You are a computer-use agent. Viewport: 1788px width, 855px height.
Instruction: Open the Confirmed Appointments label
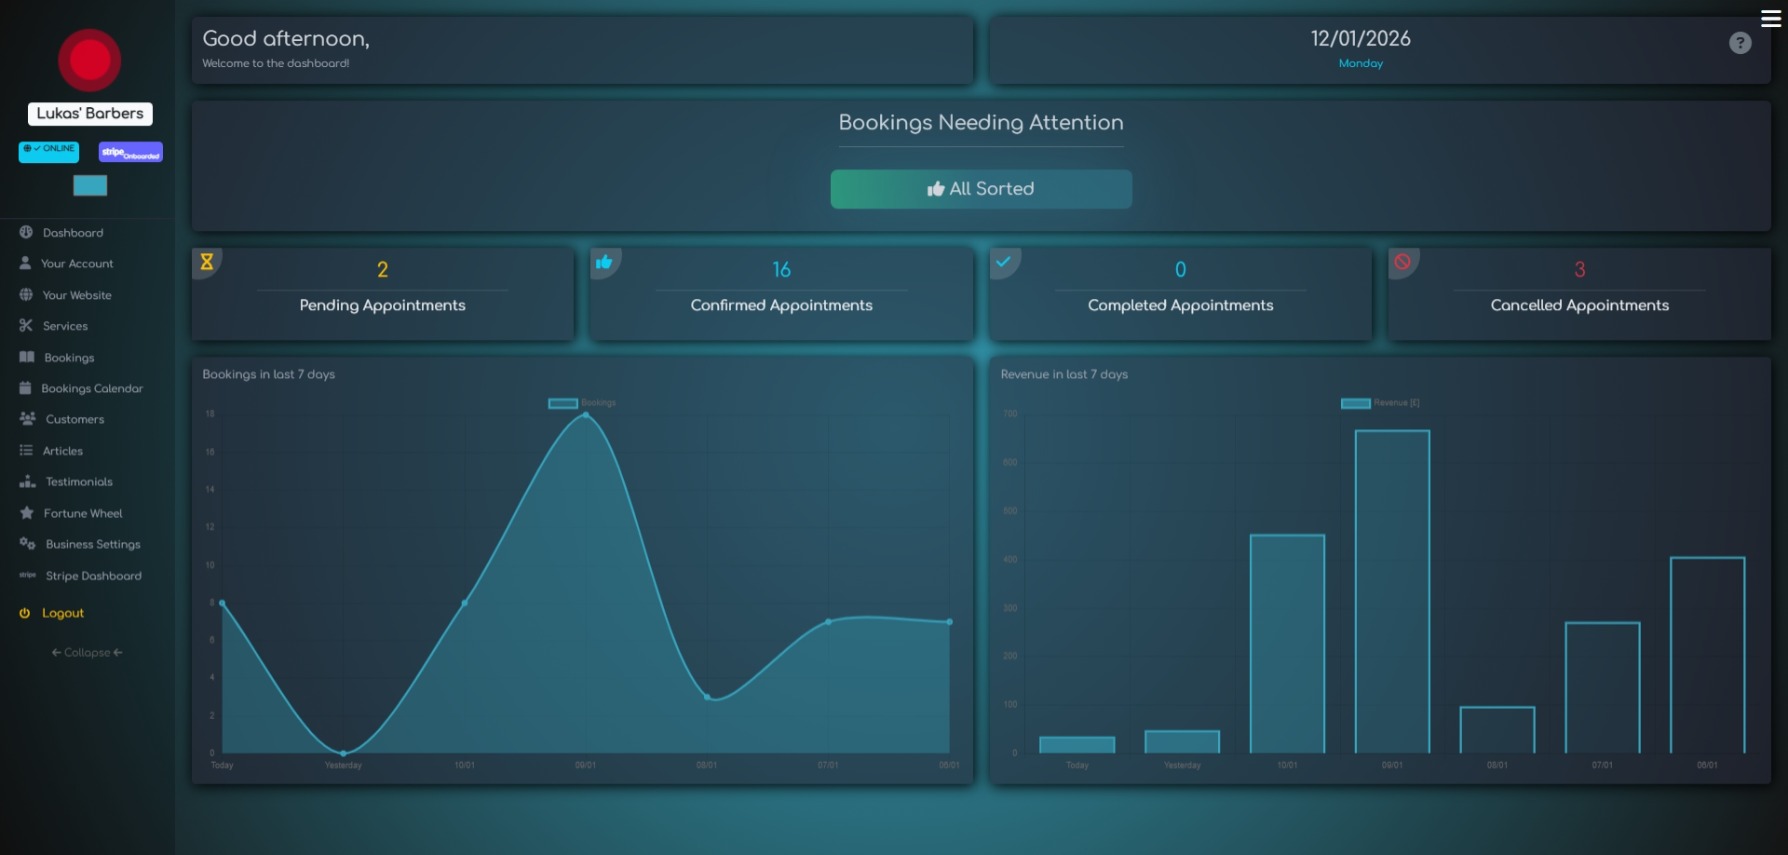[782, 305]
